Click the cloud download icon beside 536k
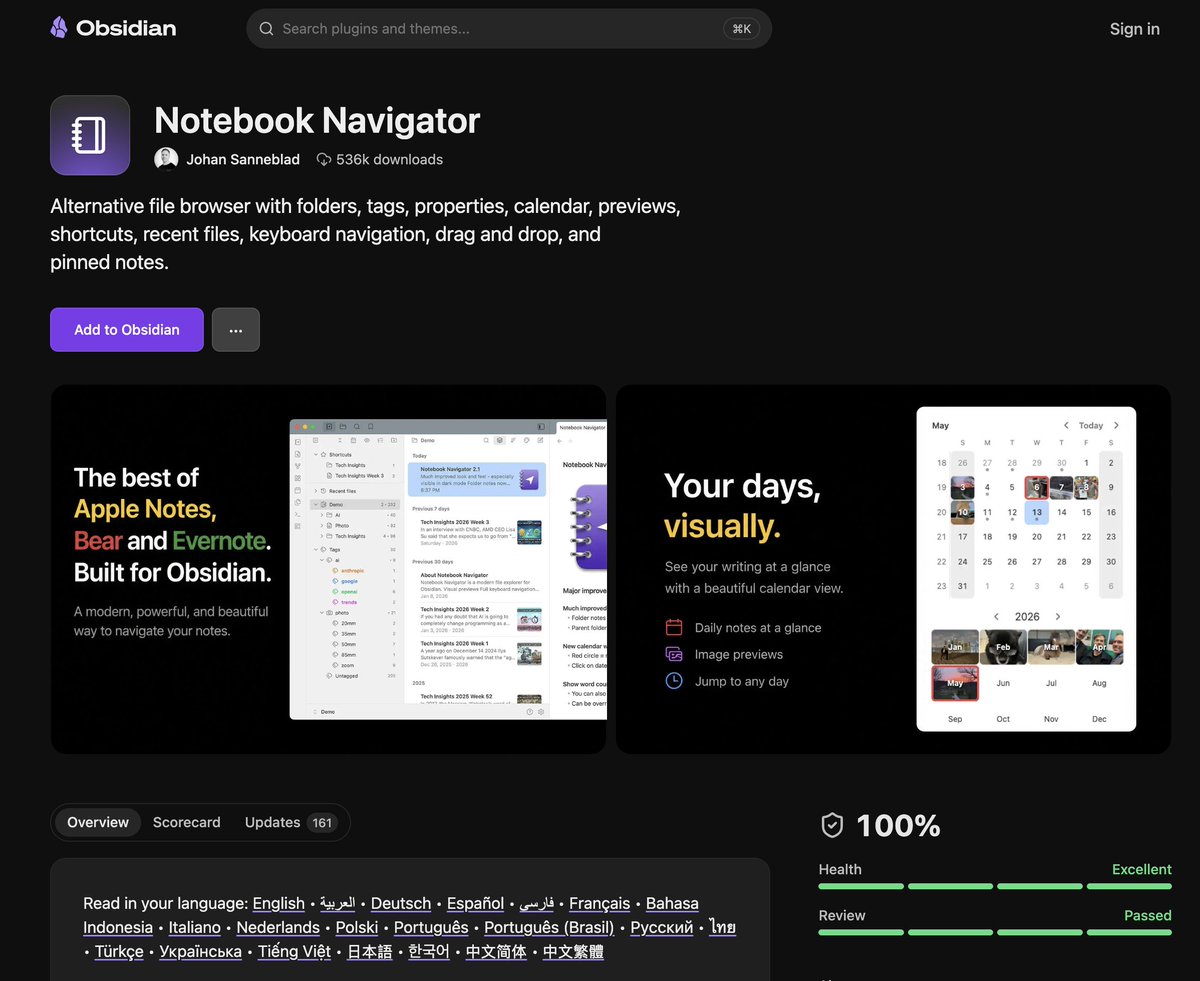 (x=324, y=159)
